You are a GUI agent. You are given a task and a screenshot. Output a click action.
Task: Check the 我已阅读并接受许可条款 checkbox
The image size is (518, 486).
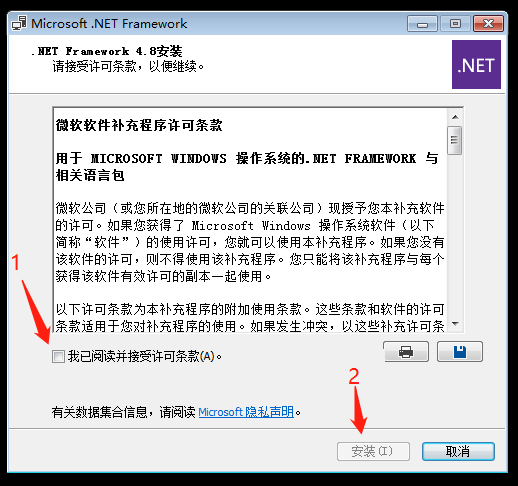pos(58,356)
